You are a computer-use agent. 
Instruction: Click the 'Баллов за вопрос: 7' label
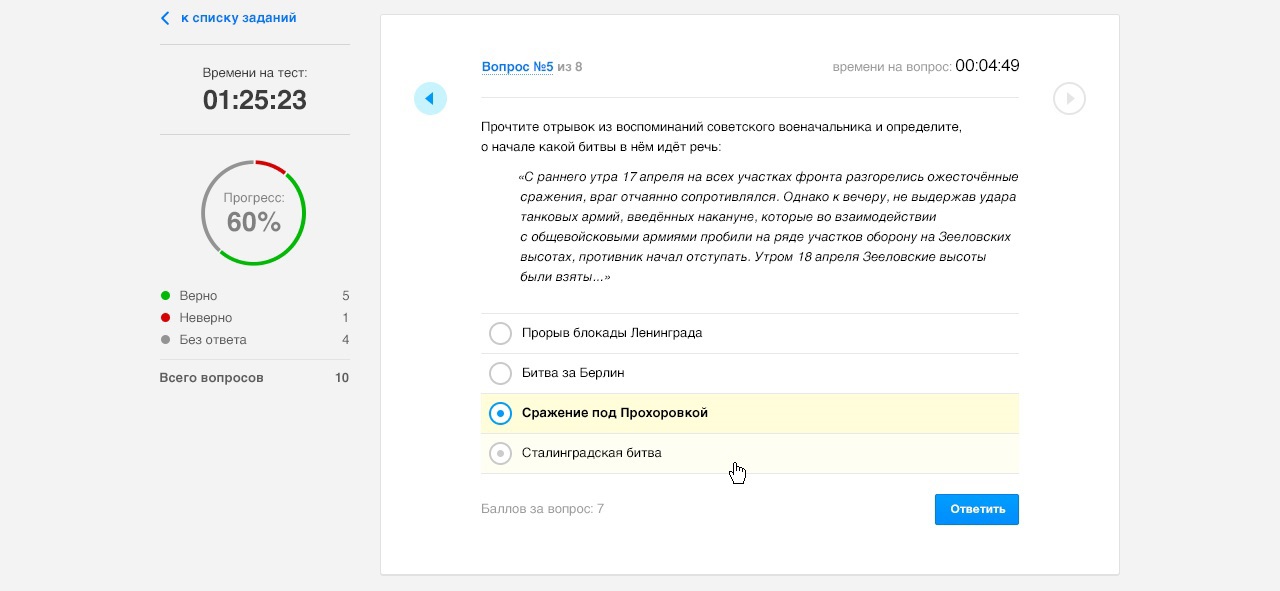(542, 509)
